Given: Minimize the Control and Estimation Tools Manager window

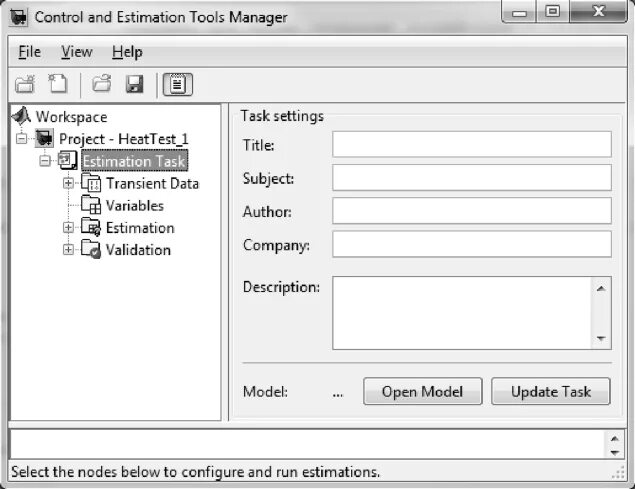Looking at the screenshot, I should pyautogui.click(x=519, y=13).
